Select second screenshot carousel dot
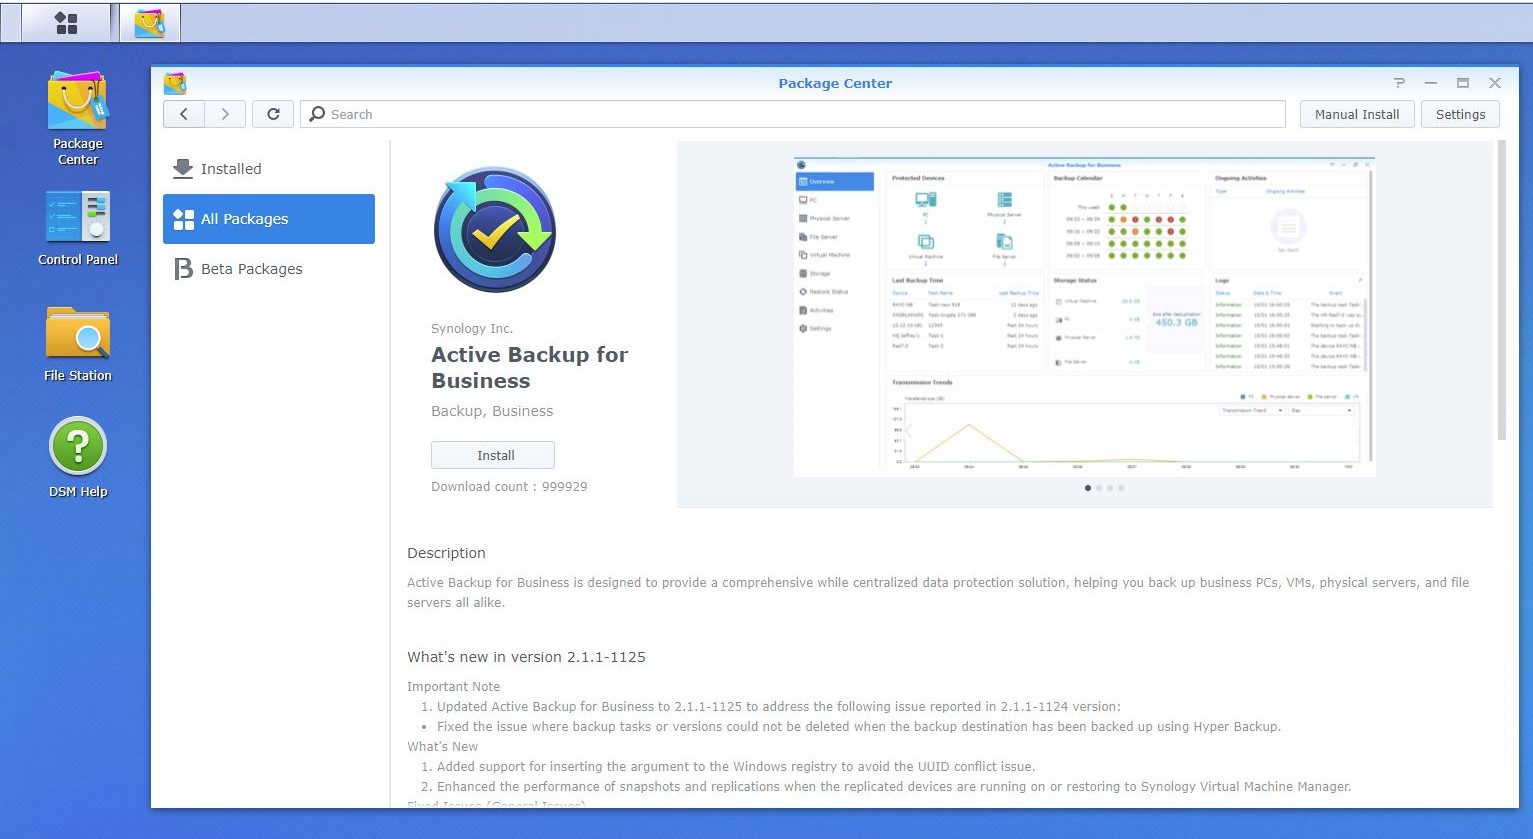 [x=1099, y=488]
